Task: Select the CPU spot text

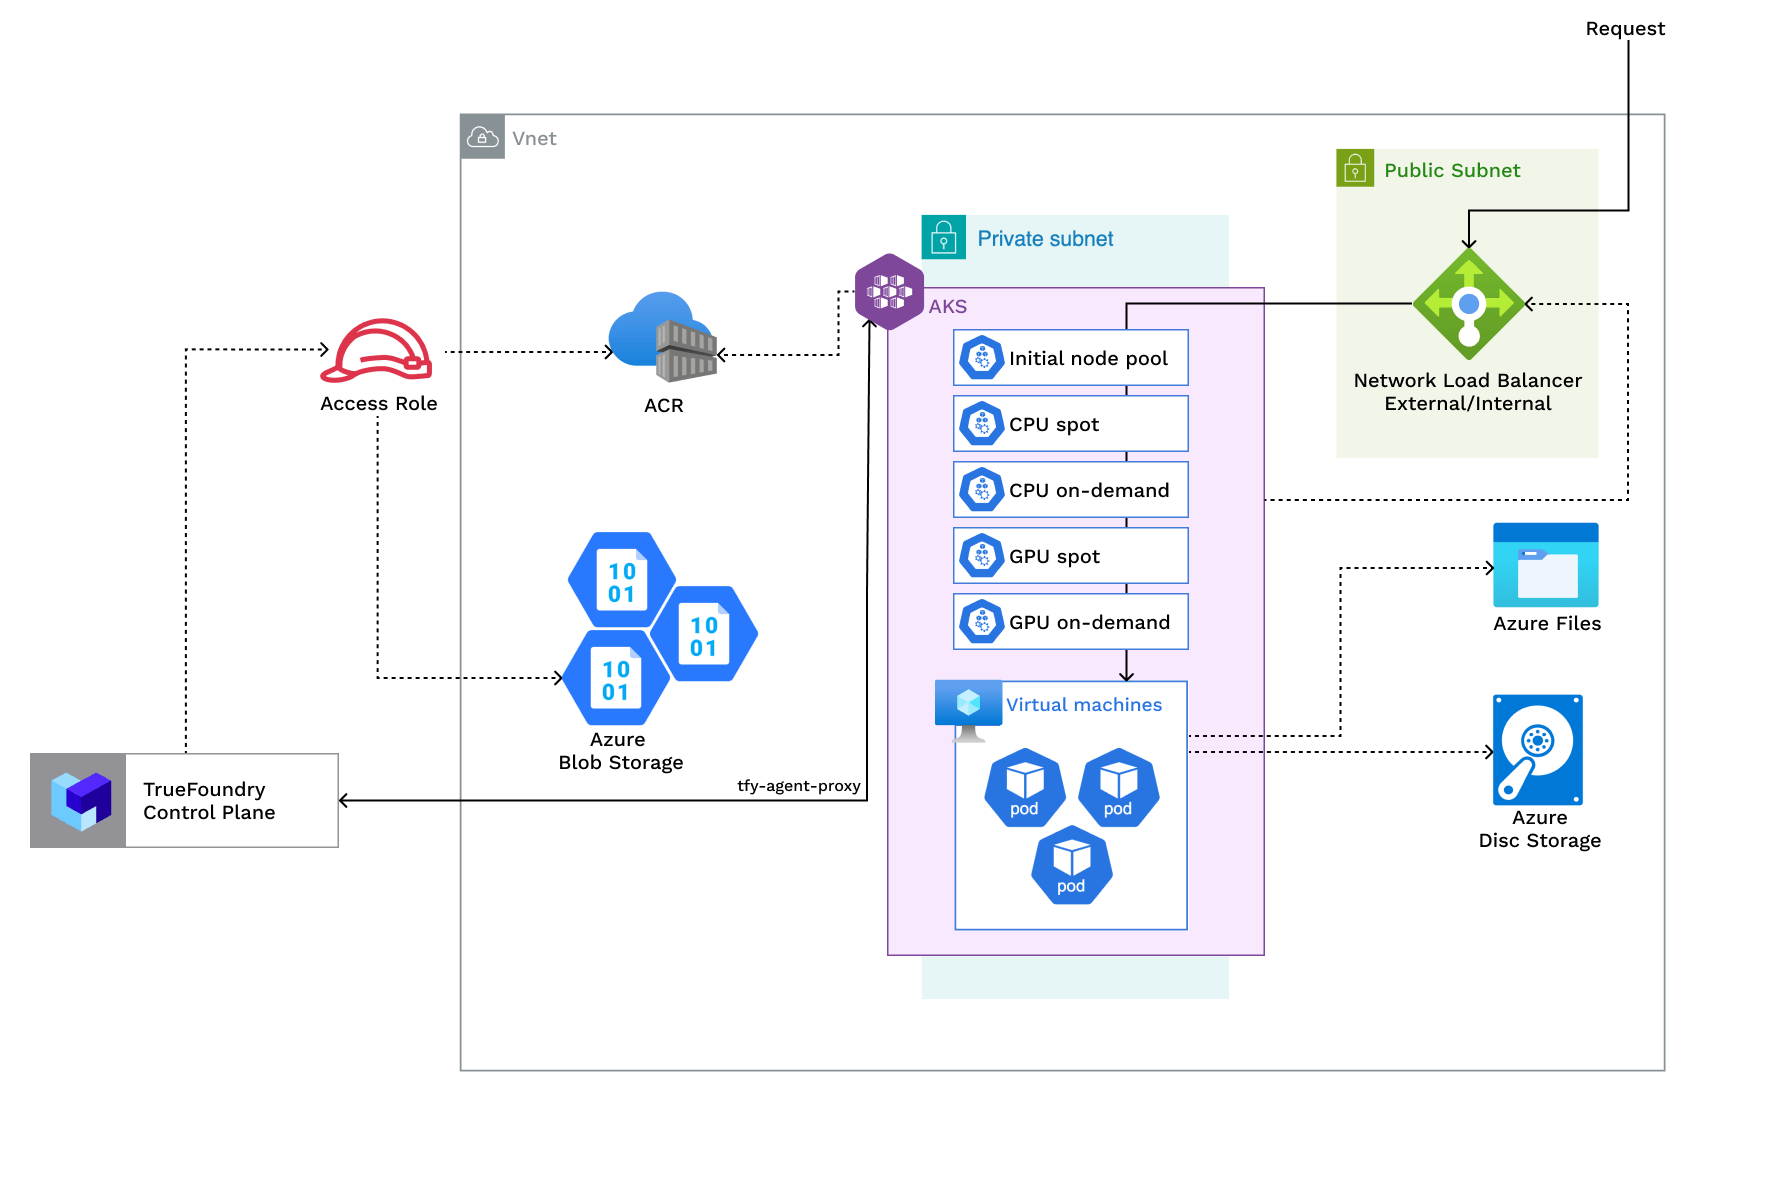Action: pos(1054,425)
